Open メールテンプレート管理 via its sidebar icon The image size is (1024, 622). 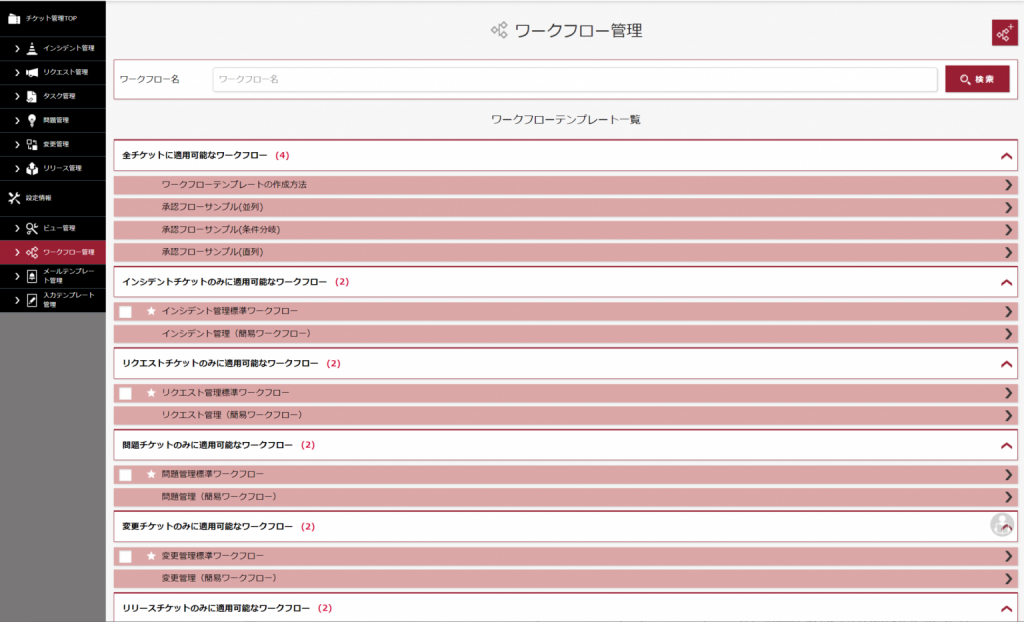(x=30, y=276)
